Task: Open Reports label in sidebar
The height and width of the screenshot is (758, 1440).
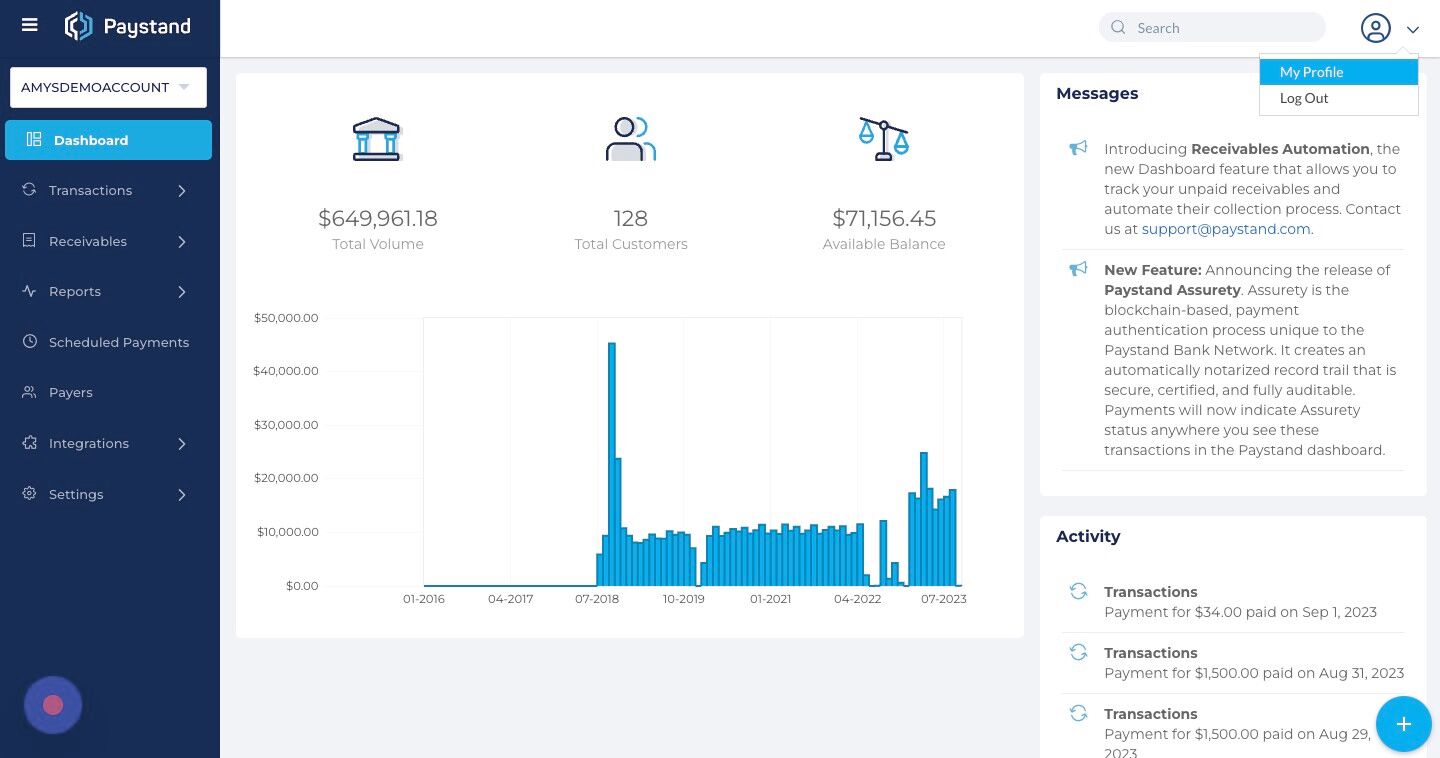Action: (x=75, y=291)
